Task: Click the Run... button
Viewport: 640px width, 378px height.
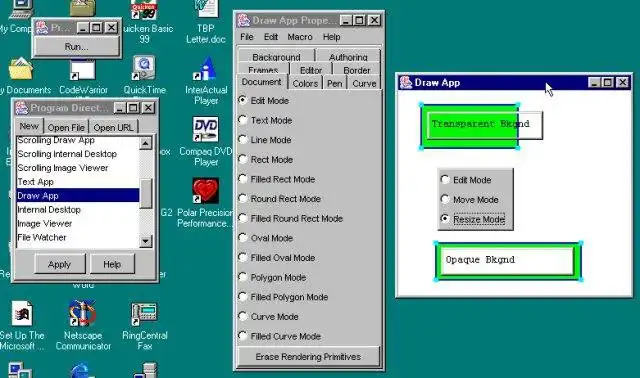Action: (76, 47)
